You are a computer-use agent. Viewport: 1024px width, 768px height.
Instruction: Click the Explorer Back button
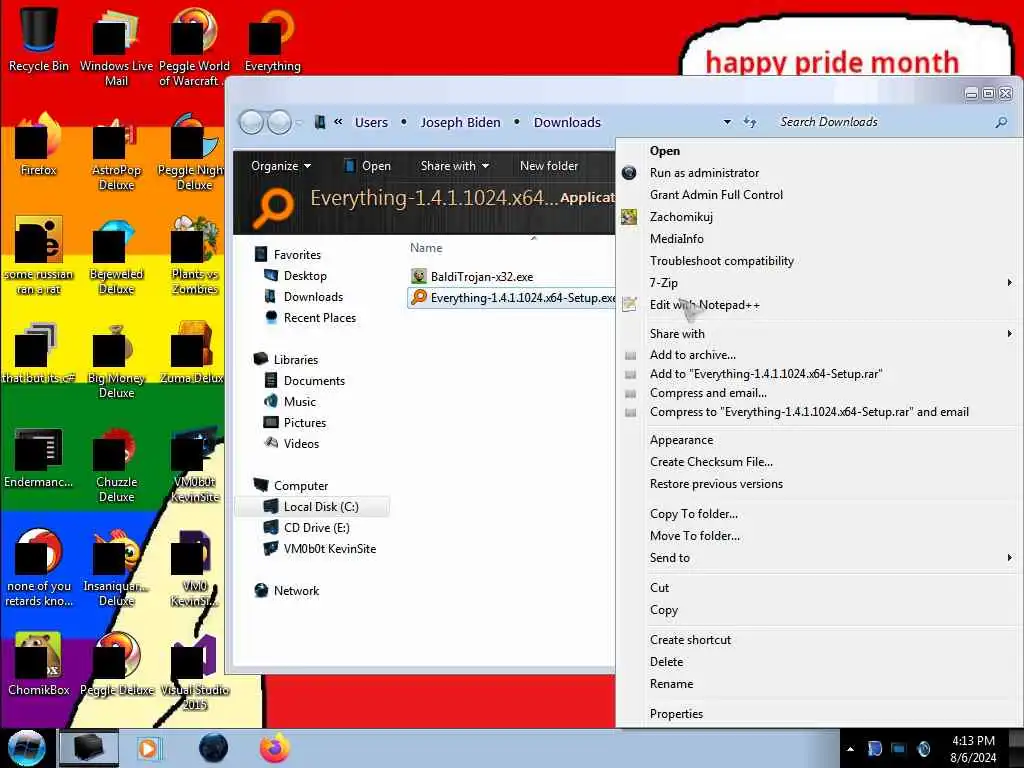point(251,122)
